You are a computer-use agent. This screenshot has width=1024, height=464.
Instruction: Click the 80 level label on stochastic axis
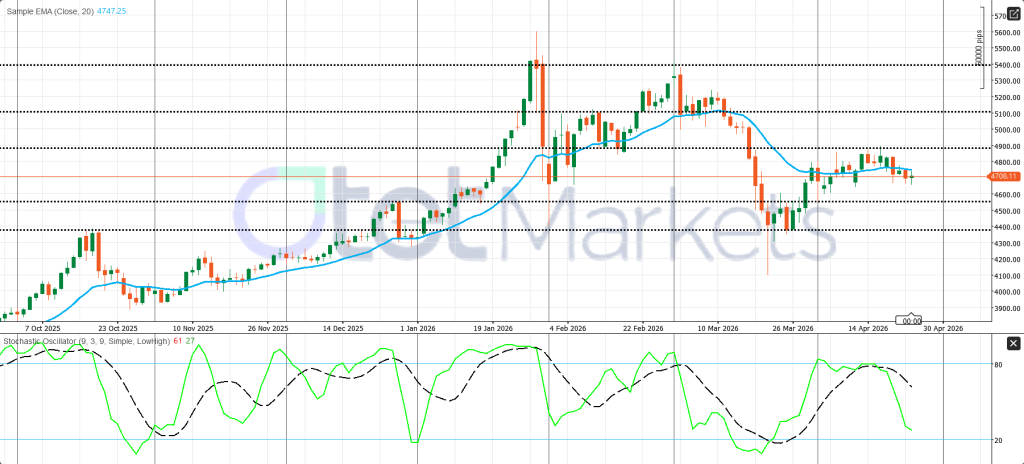point(999,365)
